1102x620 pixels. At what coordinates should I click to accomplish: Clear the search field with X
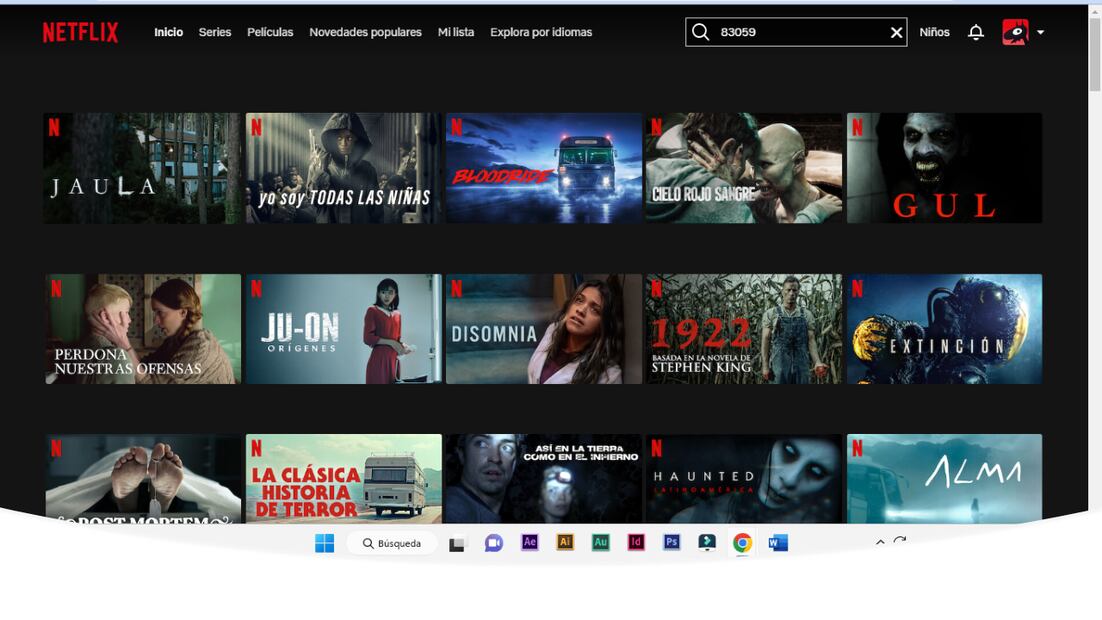click(x=896, y=33)
